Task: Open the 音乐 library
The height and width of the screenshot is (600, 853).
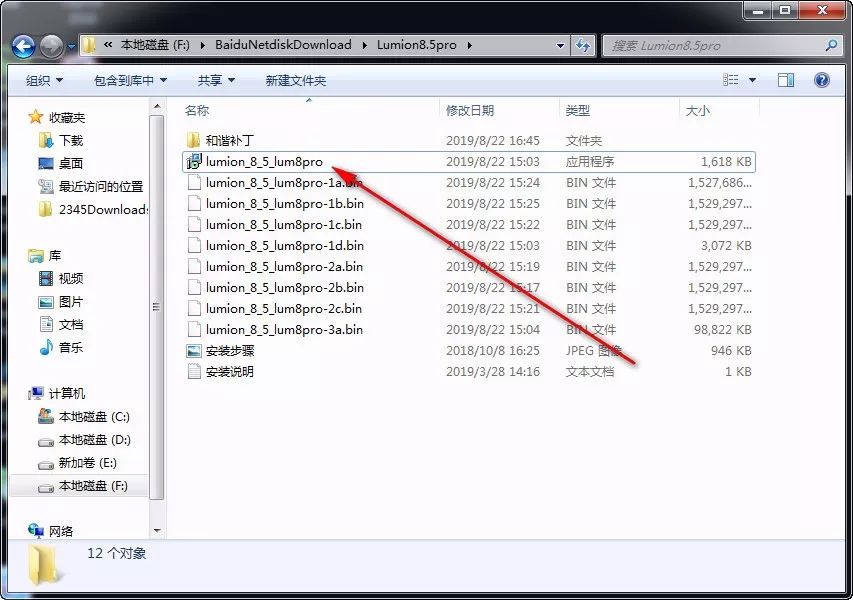Action: (71, 348)
